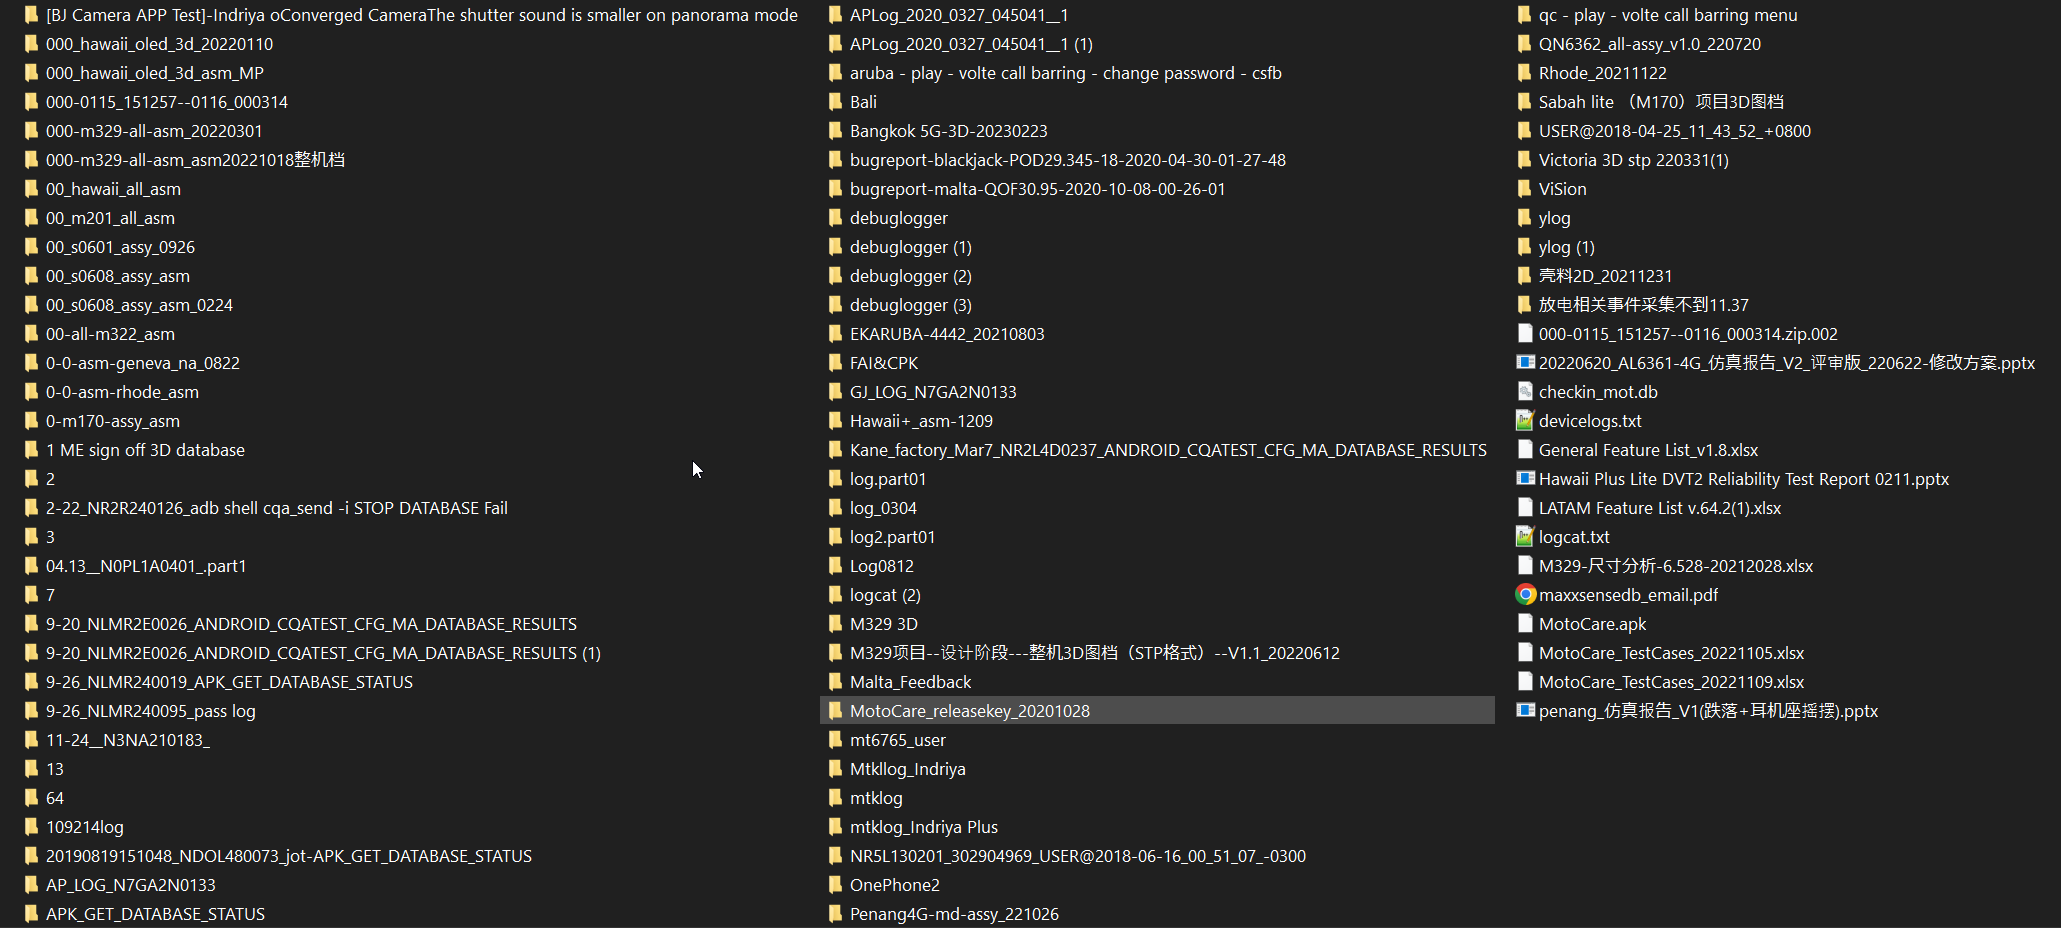This screenshot has width=2061, height=928.
Task: Click the folder icon of Bali
Action: click(x=835, y=102)
